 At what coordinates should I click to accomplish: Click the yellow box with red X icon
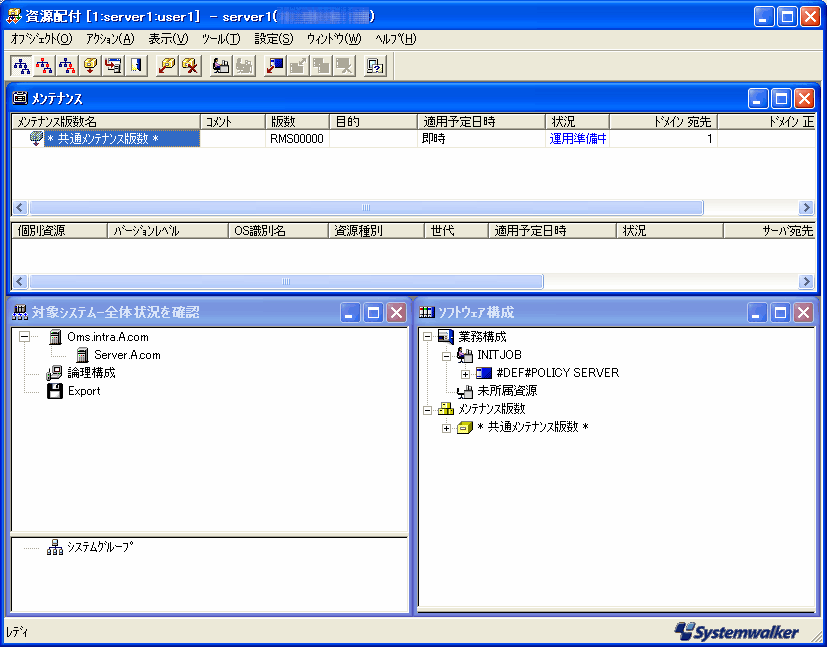coord(190,66)
